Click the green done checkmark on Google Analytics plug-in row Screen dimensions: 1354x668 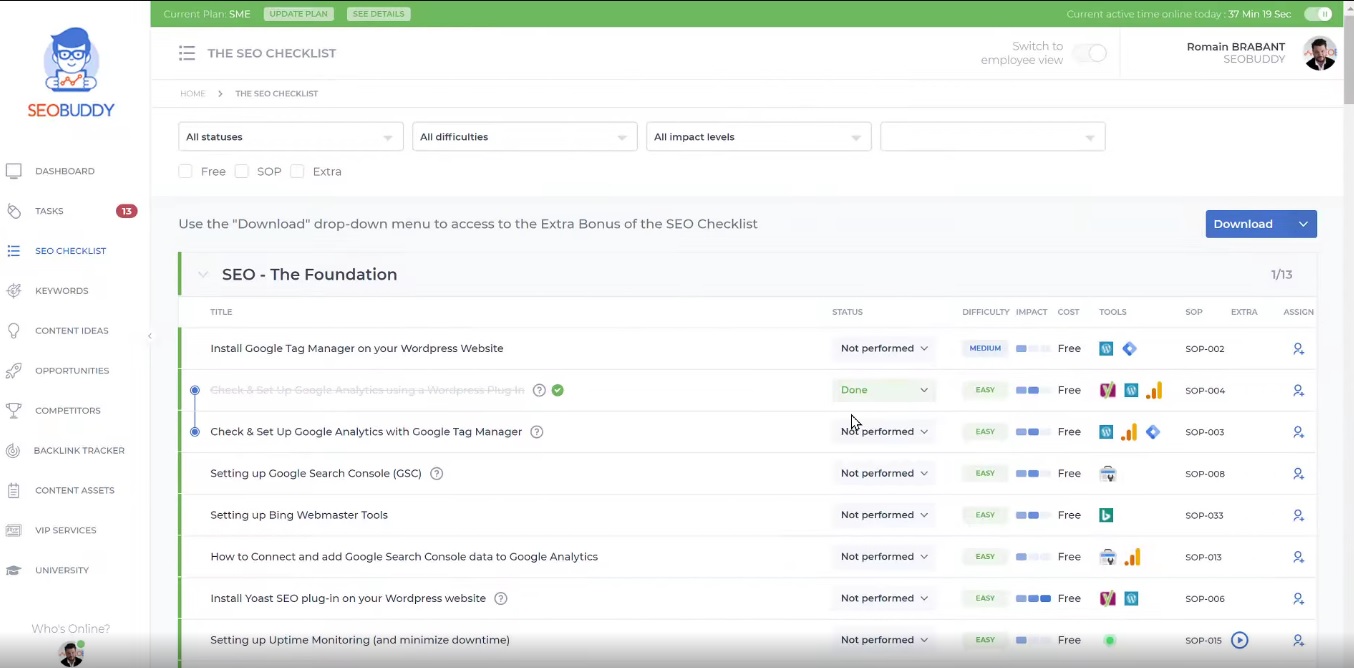tap(558, 390)
